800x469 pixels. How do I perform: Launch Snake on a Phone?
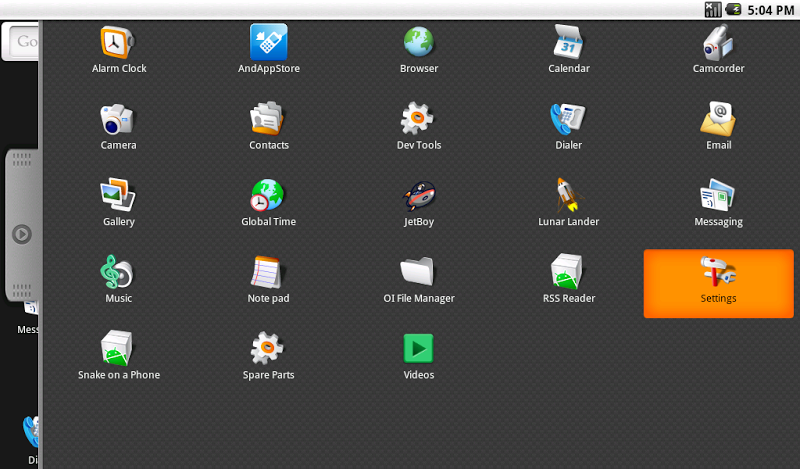click(x=118, y=356)
